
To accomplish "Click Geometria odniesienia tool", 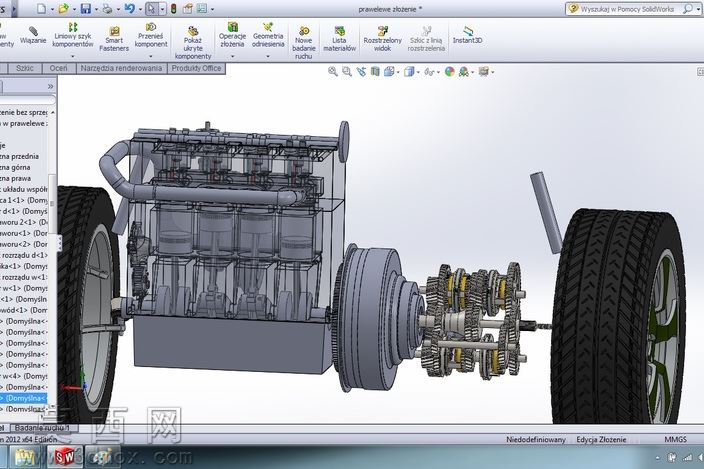I will (x=268, y=35).
